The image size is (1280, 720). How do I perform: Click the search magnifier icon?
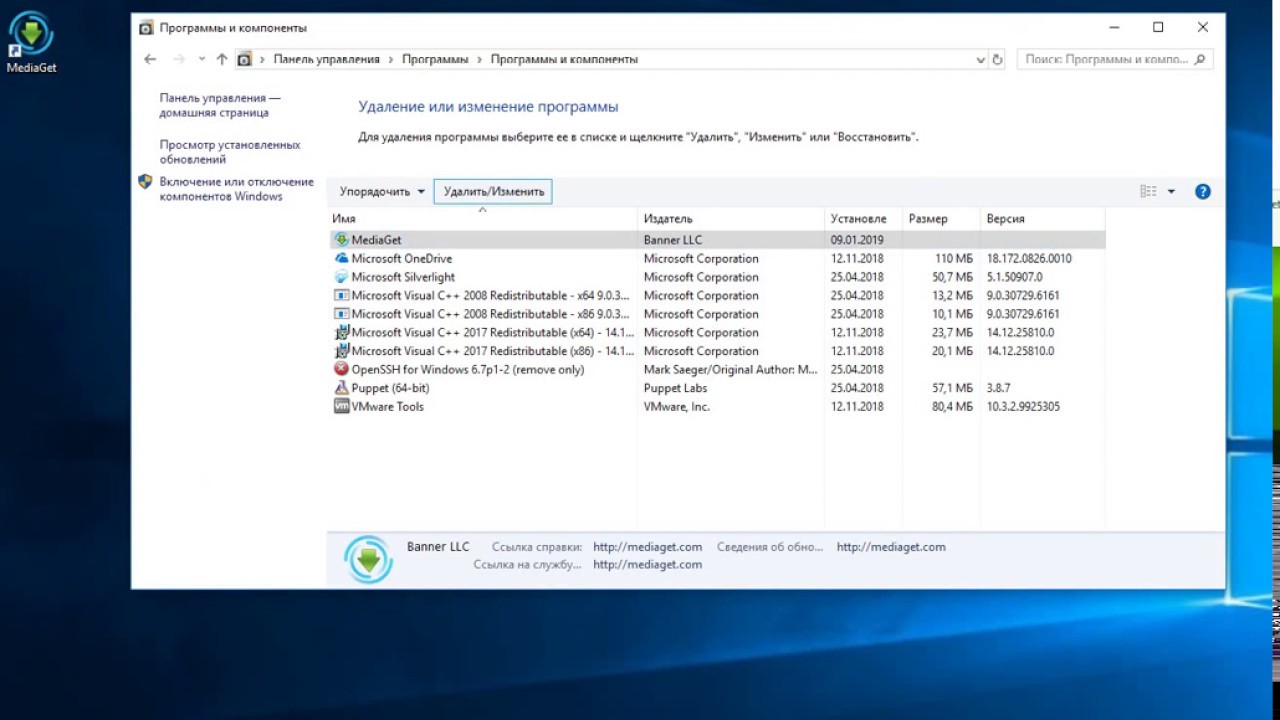[x=1201, y=59]
